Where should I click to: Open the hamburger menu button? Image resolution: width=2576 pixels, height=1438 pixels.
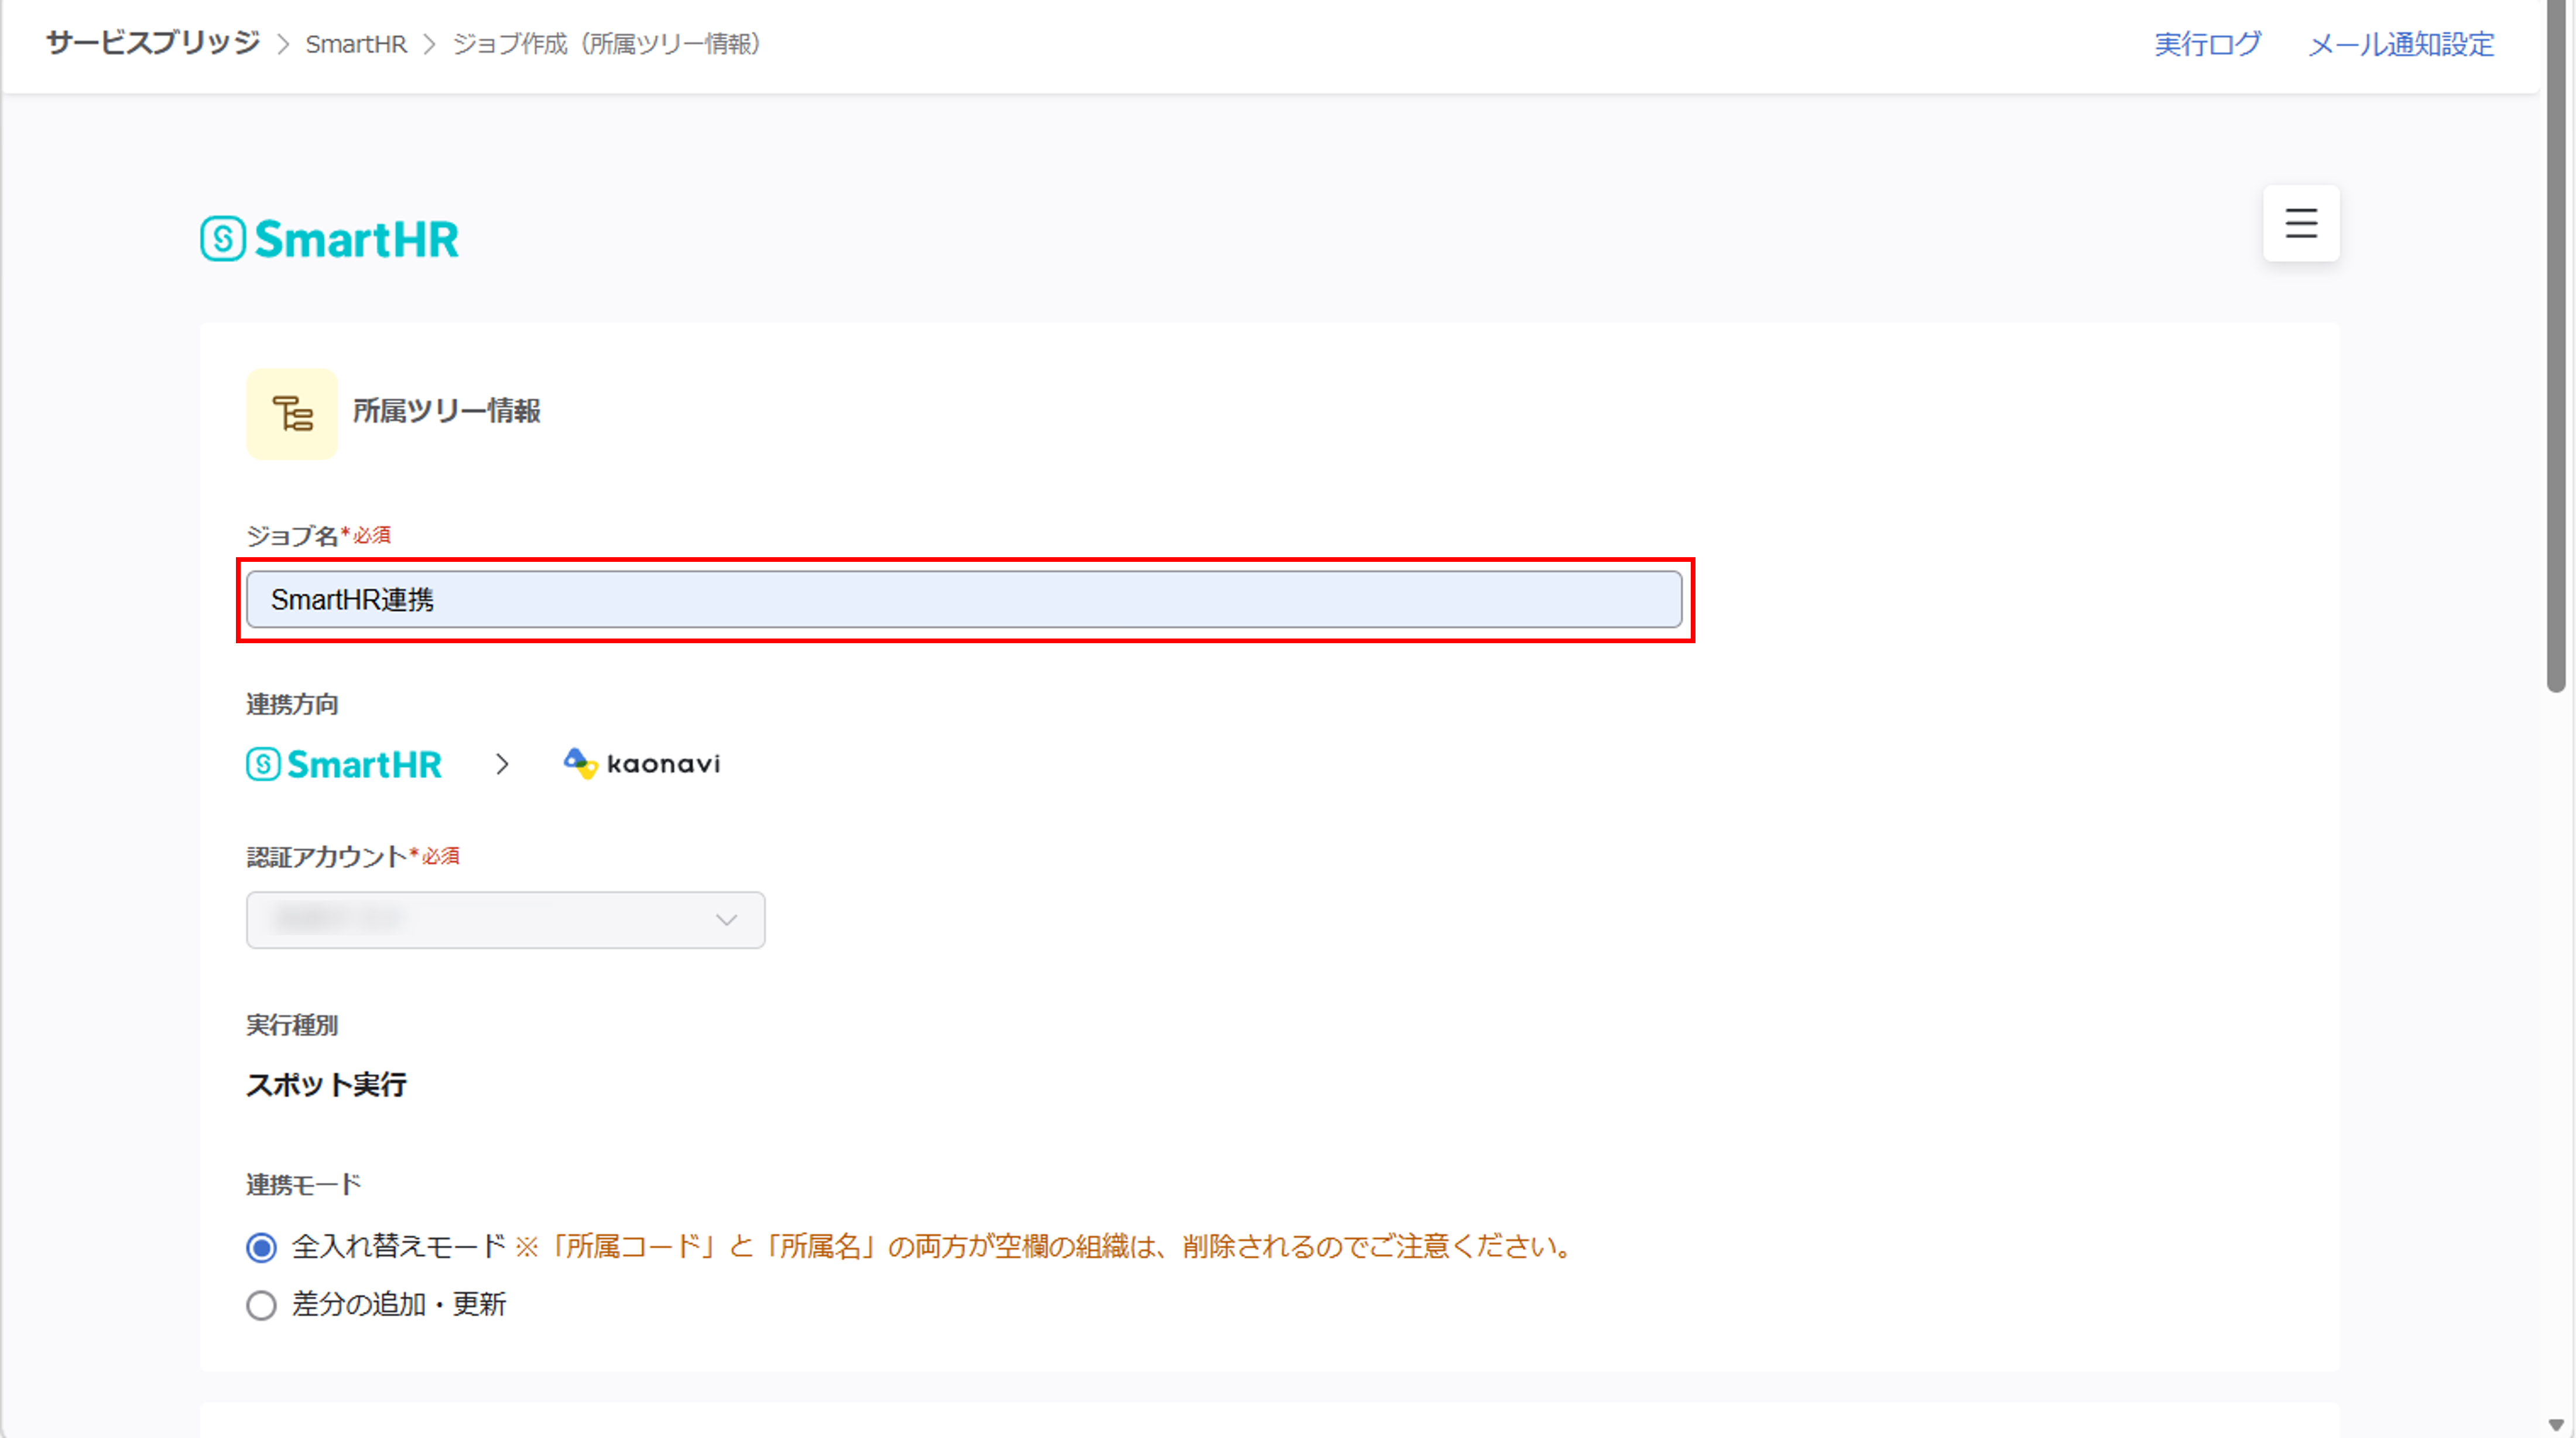click(2301, 223)
